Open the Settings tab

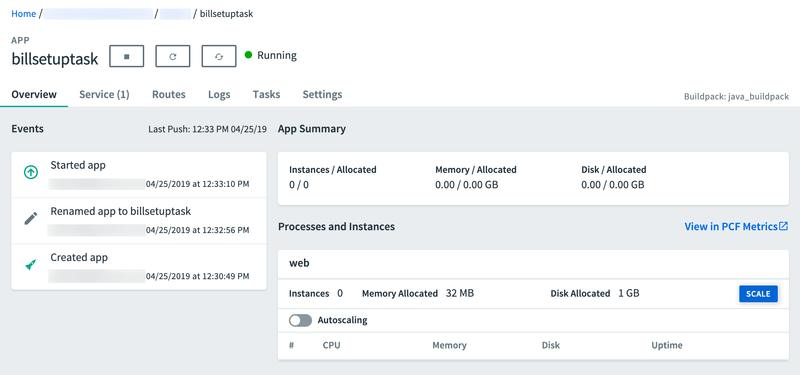point(322,94)
